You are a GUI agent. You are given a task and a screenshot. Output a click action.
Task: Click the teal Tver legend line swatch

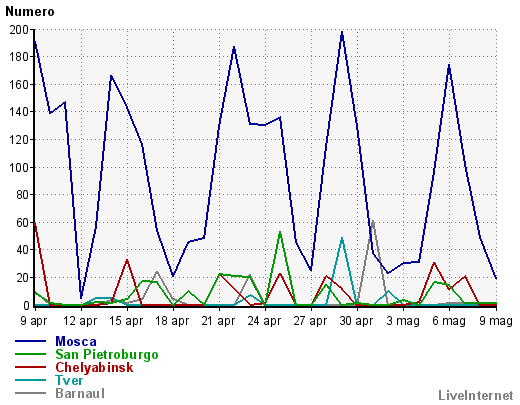coord(30,380)
